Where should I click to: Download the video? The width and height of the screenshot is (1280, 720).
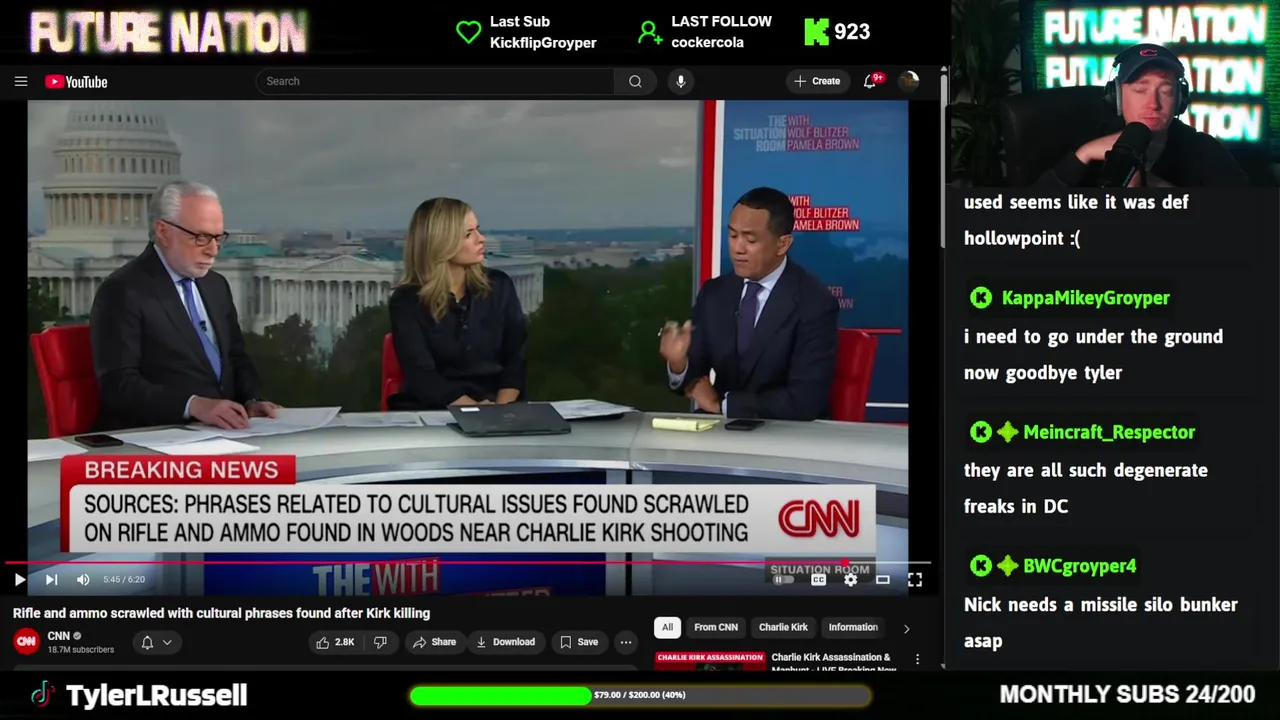click(505, 642)
